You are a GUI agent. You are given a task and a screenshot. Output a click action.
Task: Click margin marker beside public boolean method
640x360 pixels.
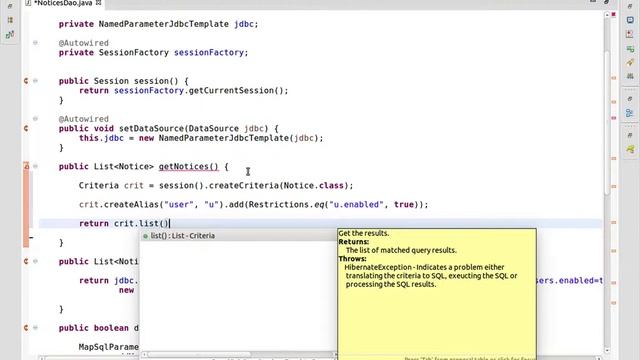pos(26,328)
